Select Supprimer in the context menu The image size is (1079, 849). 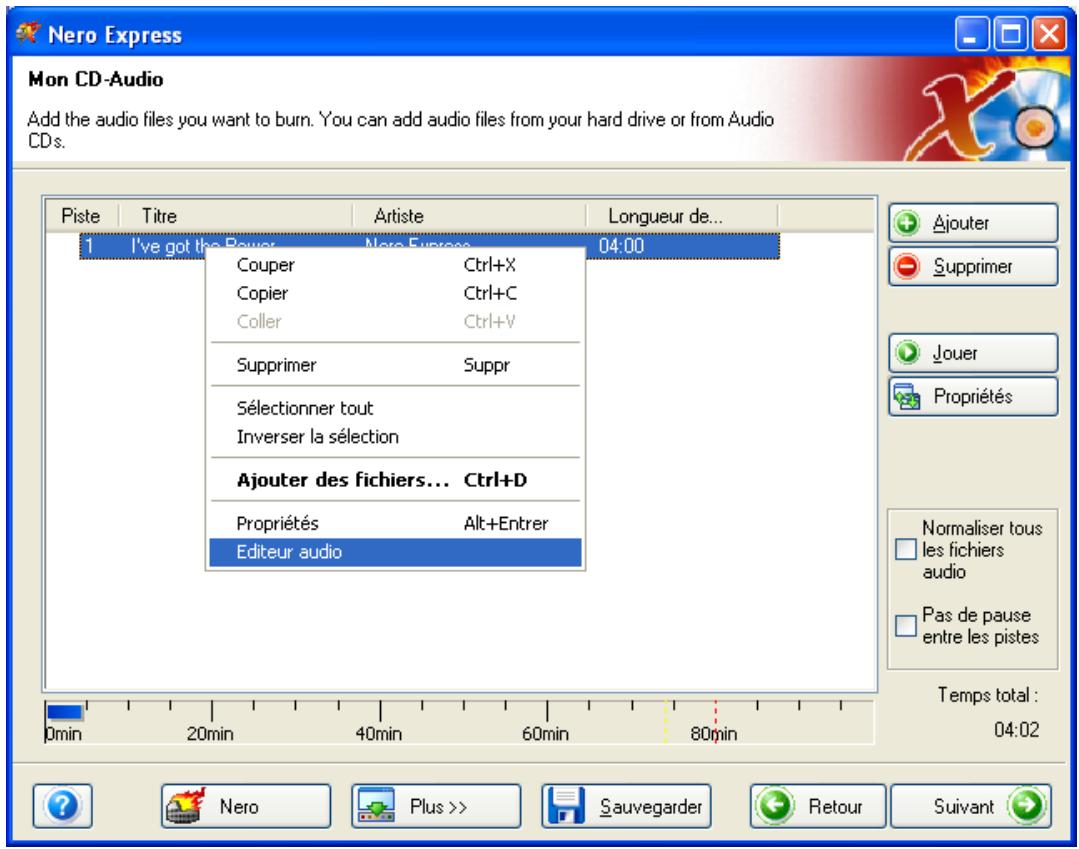pos(396,365)
